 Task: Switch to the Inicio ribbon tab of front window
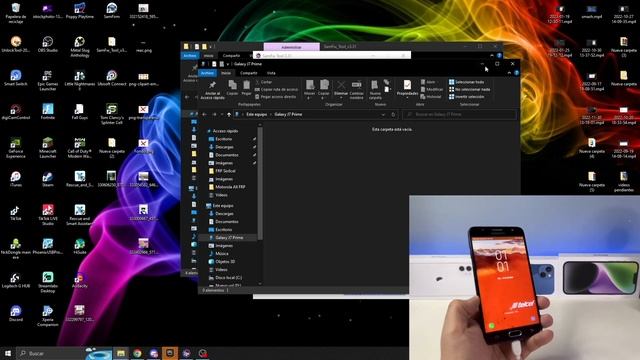(226, 73)
